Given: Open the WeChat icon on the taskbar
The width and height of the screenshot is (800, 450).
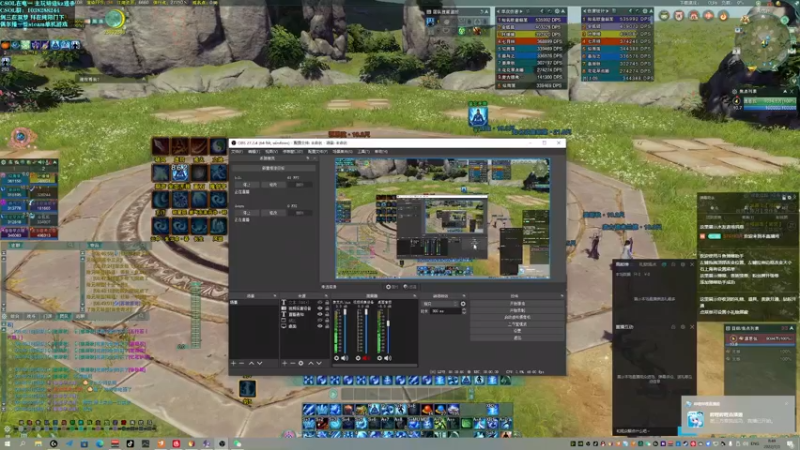Looking at the screenshot, I should point(237,444).
